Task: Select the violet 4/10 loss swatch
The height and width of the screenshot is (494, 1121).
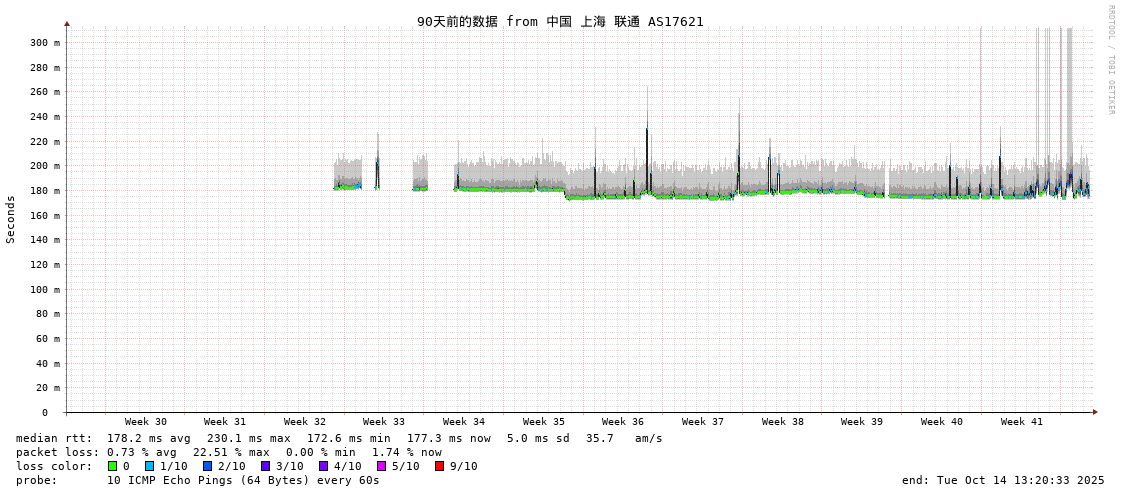Action: [x=323, y=466]
